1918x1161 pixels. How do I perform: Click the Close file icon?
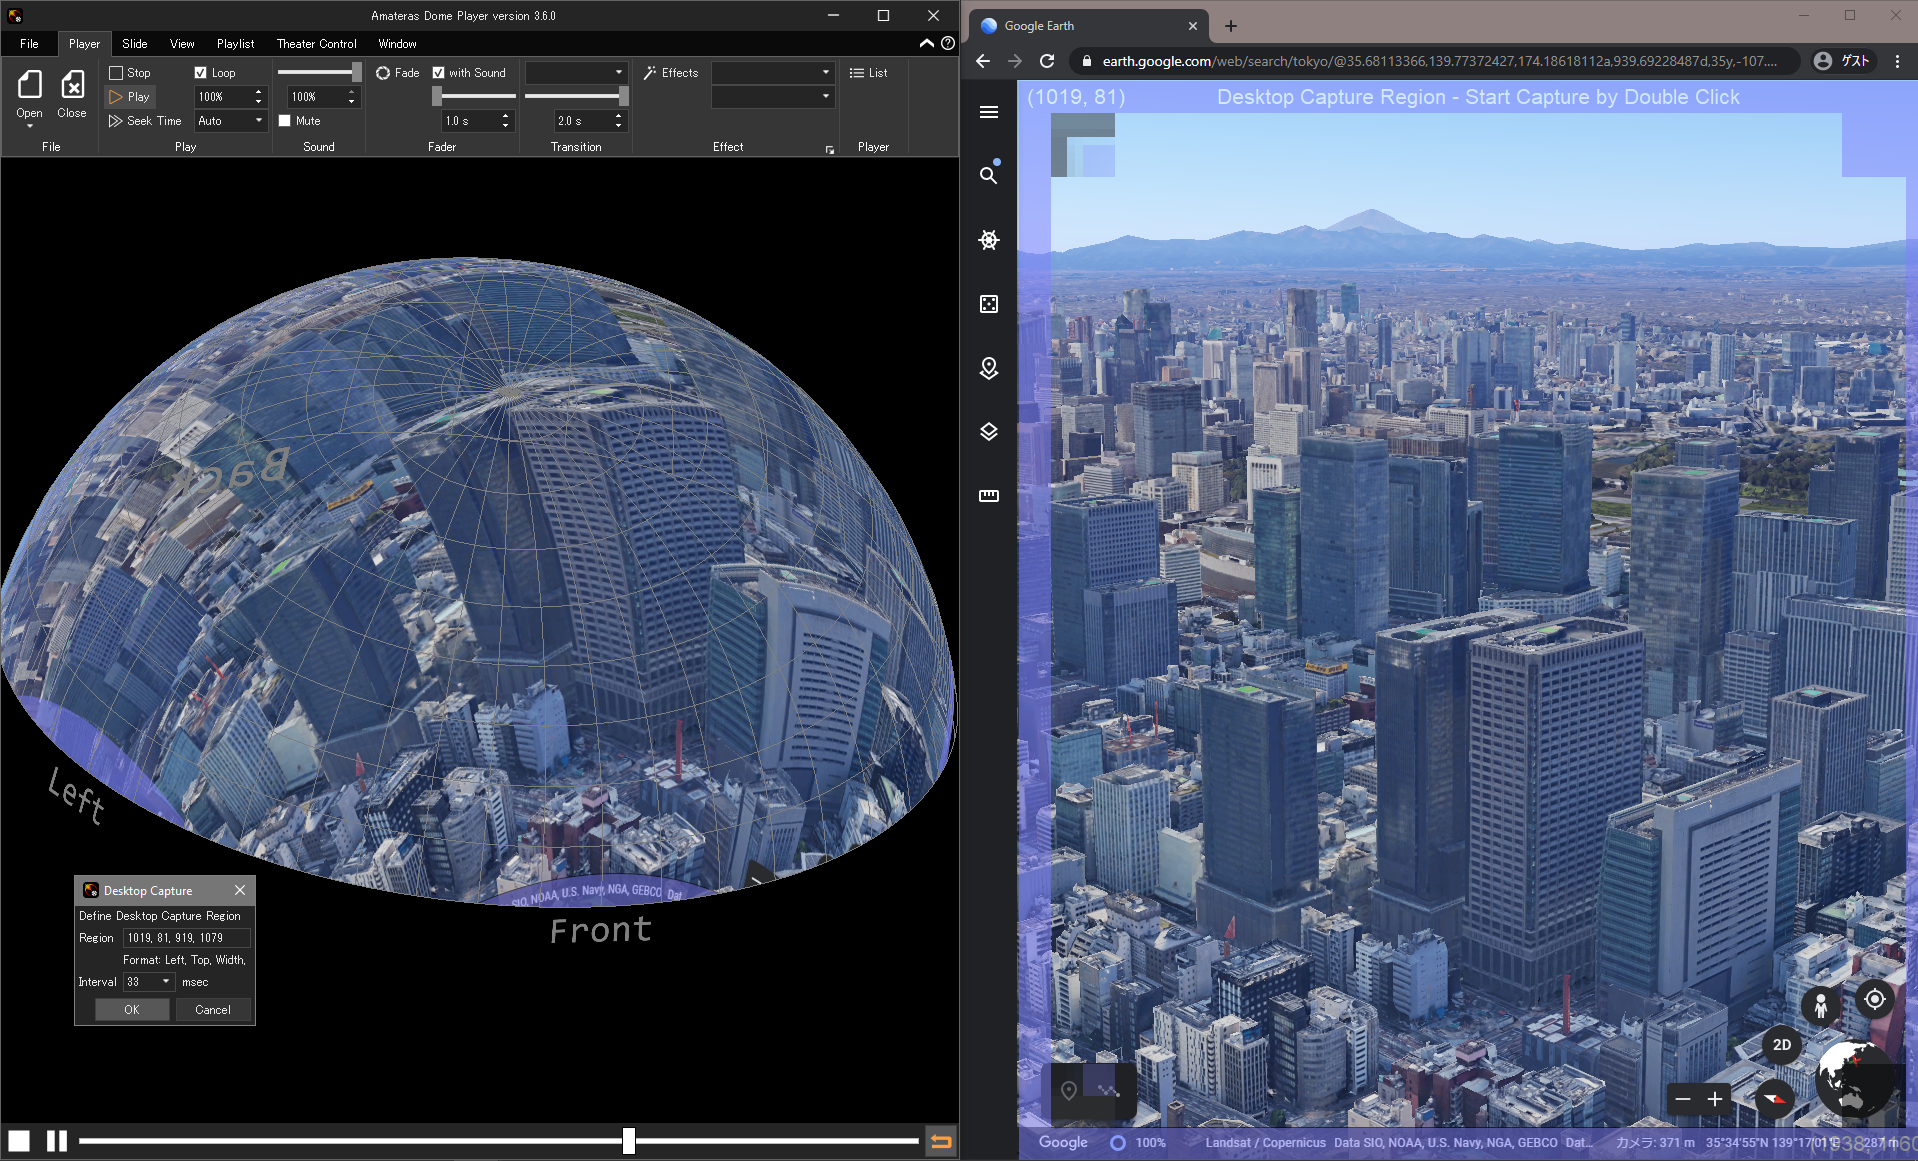click(x=72, y=85)
